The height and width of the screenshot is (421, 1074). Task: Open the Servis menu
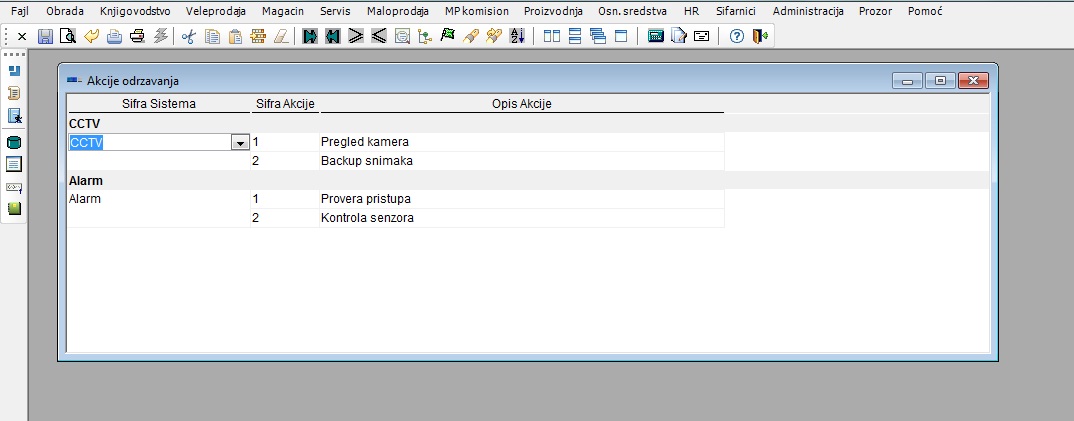335,11
